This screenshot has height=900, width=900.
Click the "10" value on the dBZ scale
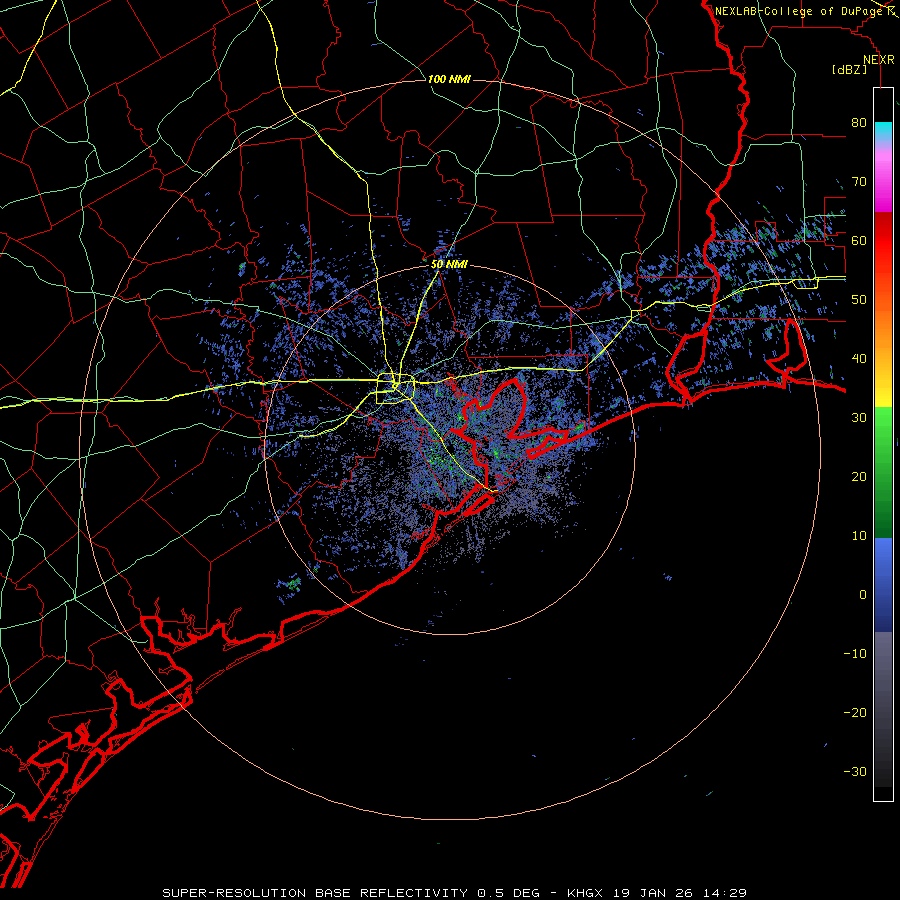pyautogui.click(x=859, y=536)
